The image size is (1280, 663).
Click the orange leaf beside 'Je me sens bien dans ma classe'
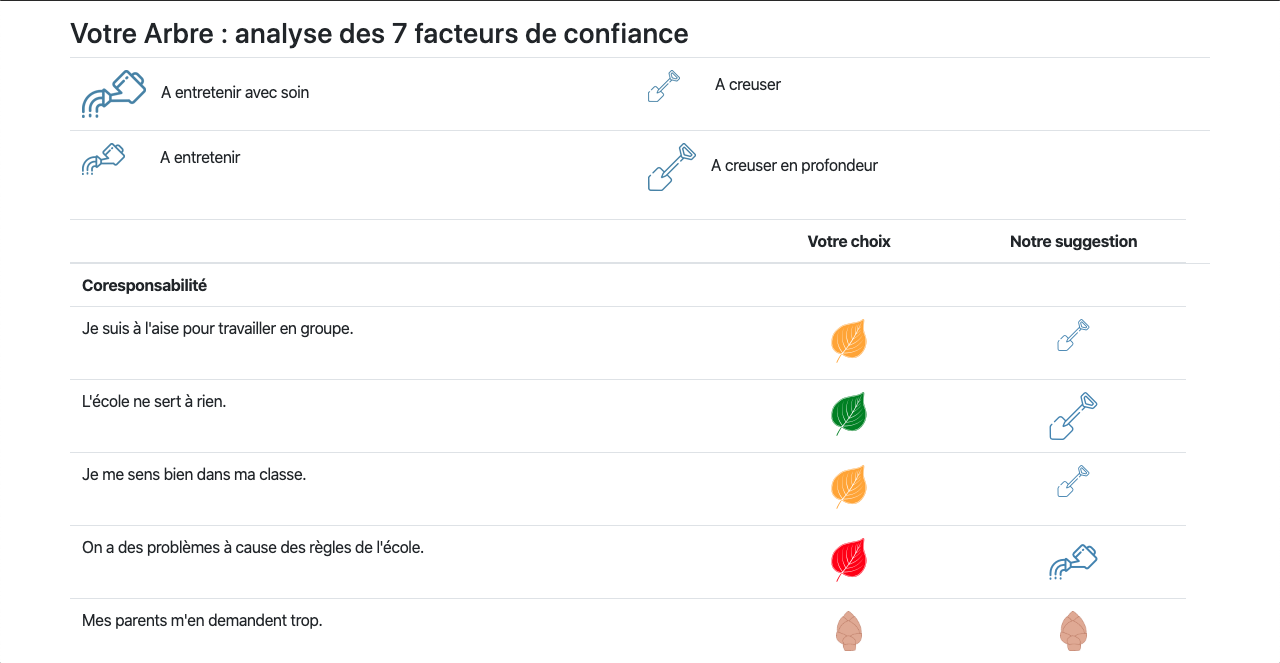(x=849, y=486)
